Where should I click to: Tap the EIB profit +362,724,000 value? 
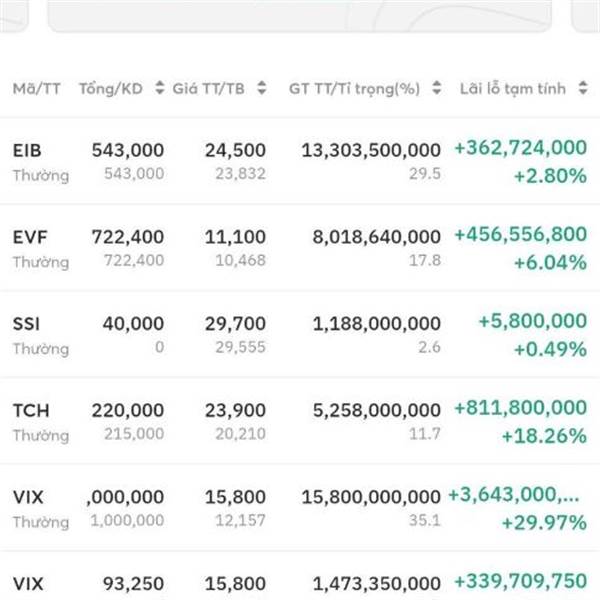click(x=520, y=148)
